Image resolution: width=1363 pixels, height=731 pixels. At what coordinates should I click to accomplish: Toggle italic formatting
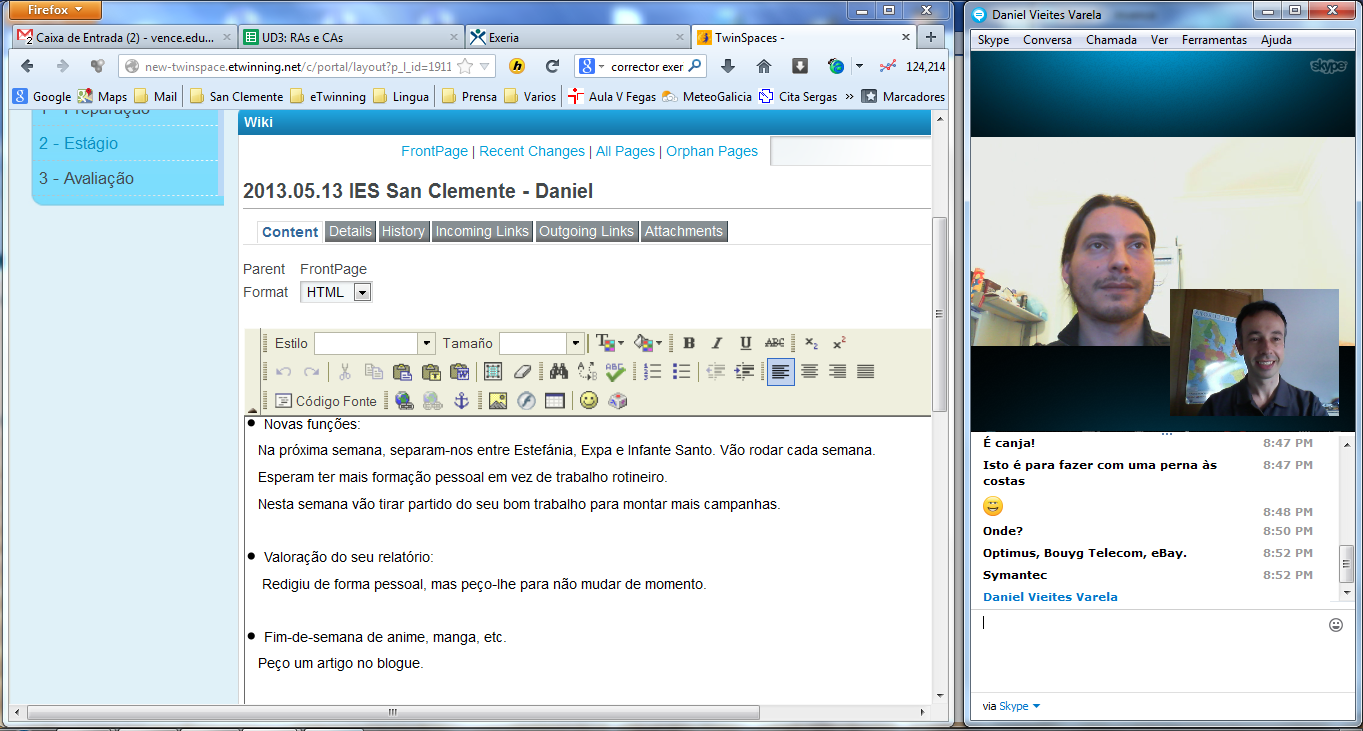tap(717, 343)
